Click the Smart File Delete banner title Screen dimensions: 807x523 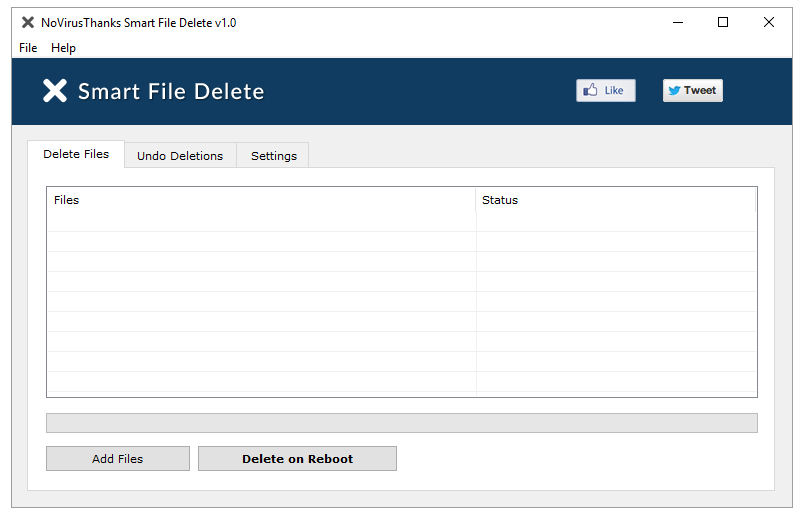(171, 92)
